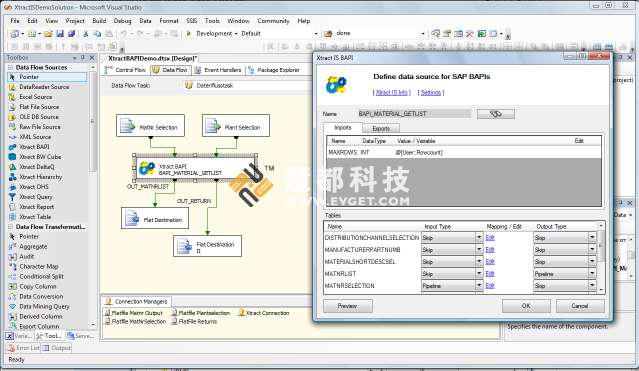
Task: Click Plant Selection source node
Action: 236,126
